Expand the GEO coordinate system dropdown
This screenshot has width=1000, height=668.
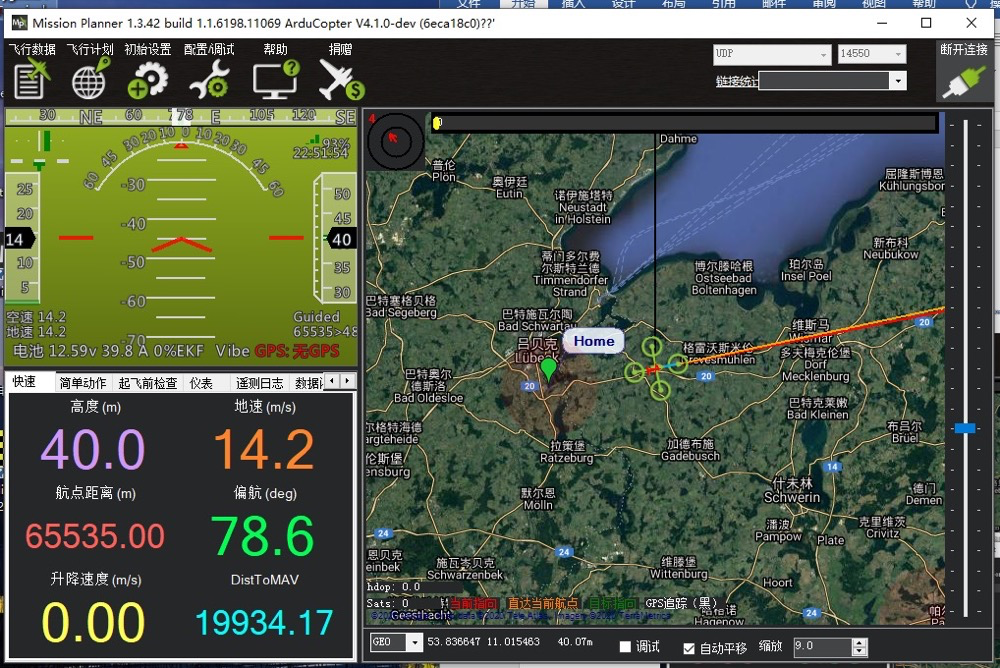click(x=414, y=642)
